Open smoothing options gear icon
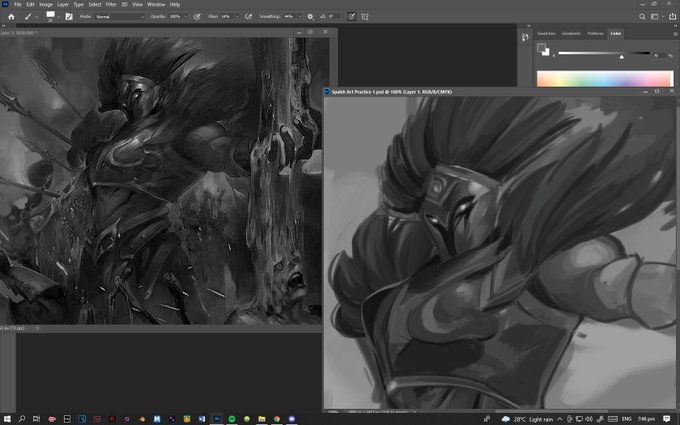This screenshot has width=680, height=425. pos(310,16)
